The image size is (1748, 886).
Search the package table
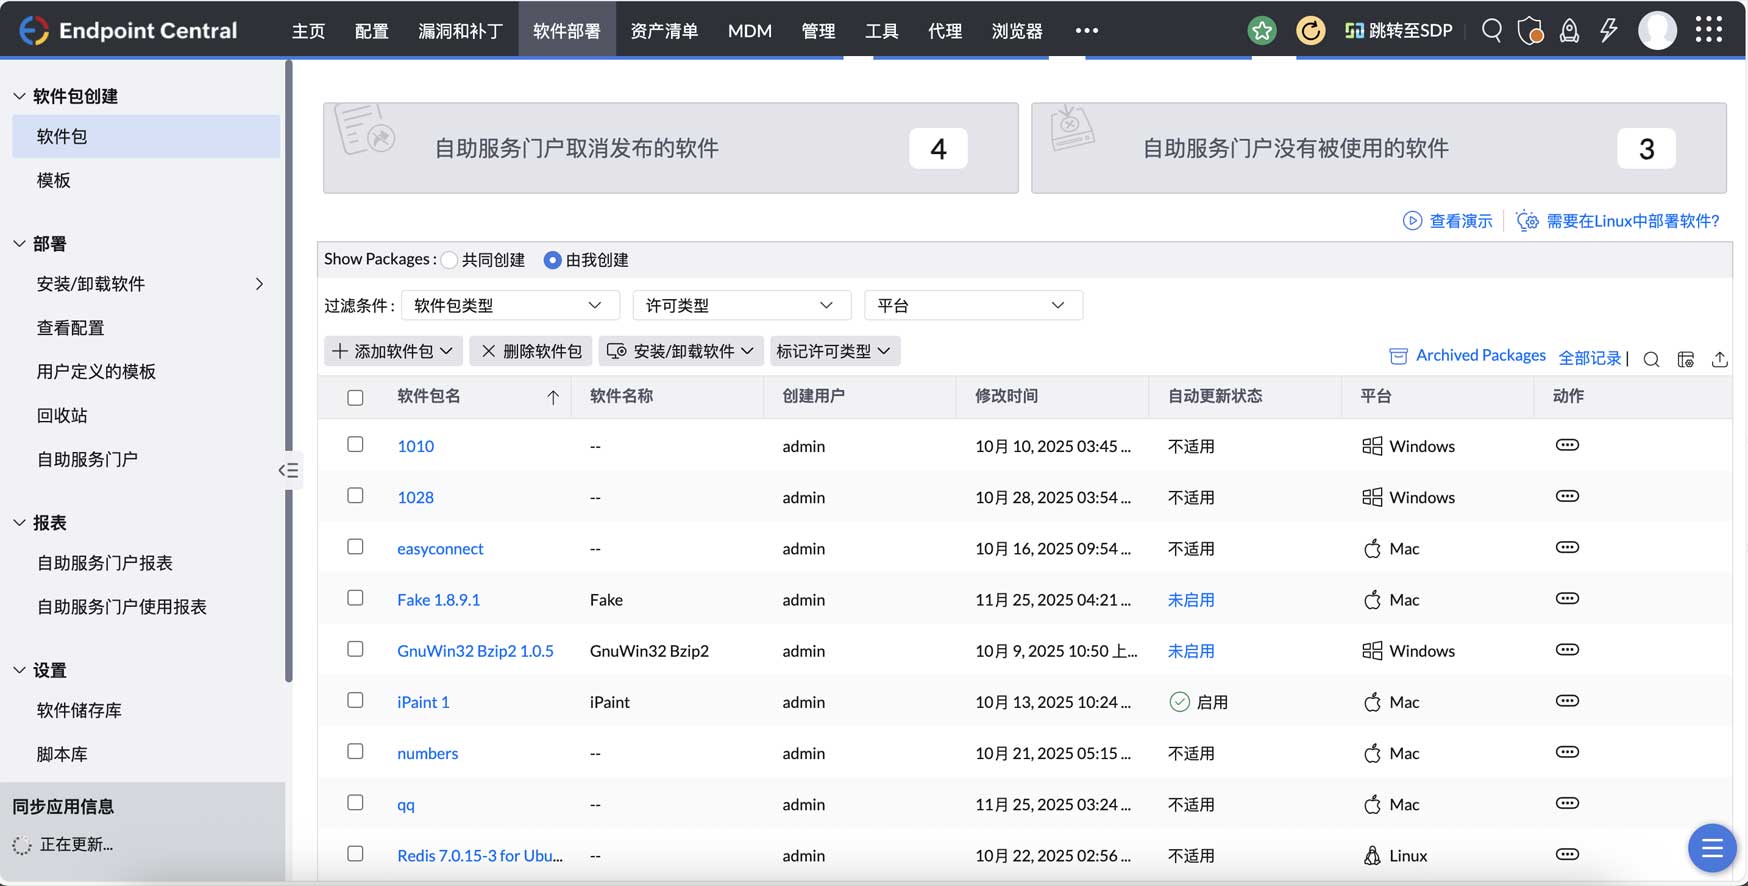[1652, 359]
